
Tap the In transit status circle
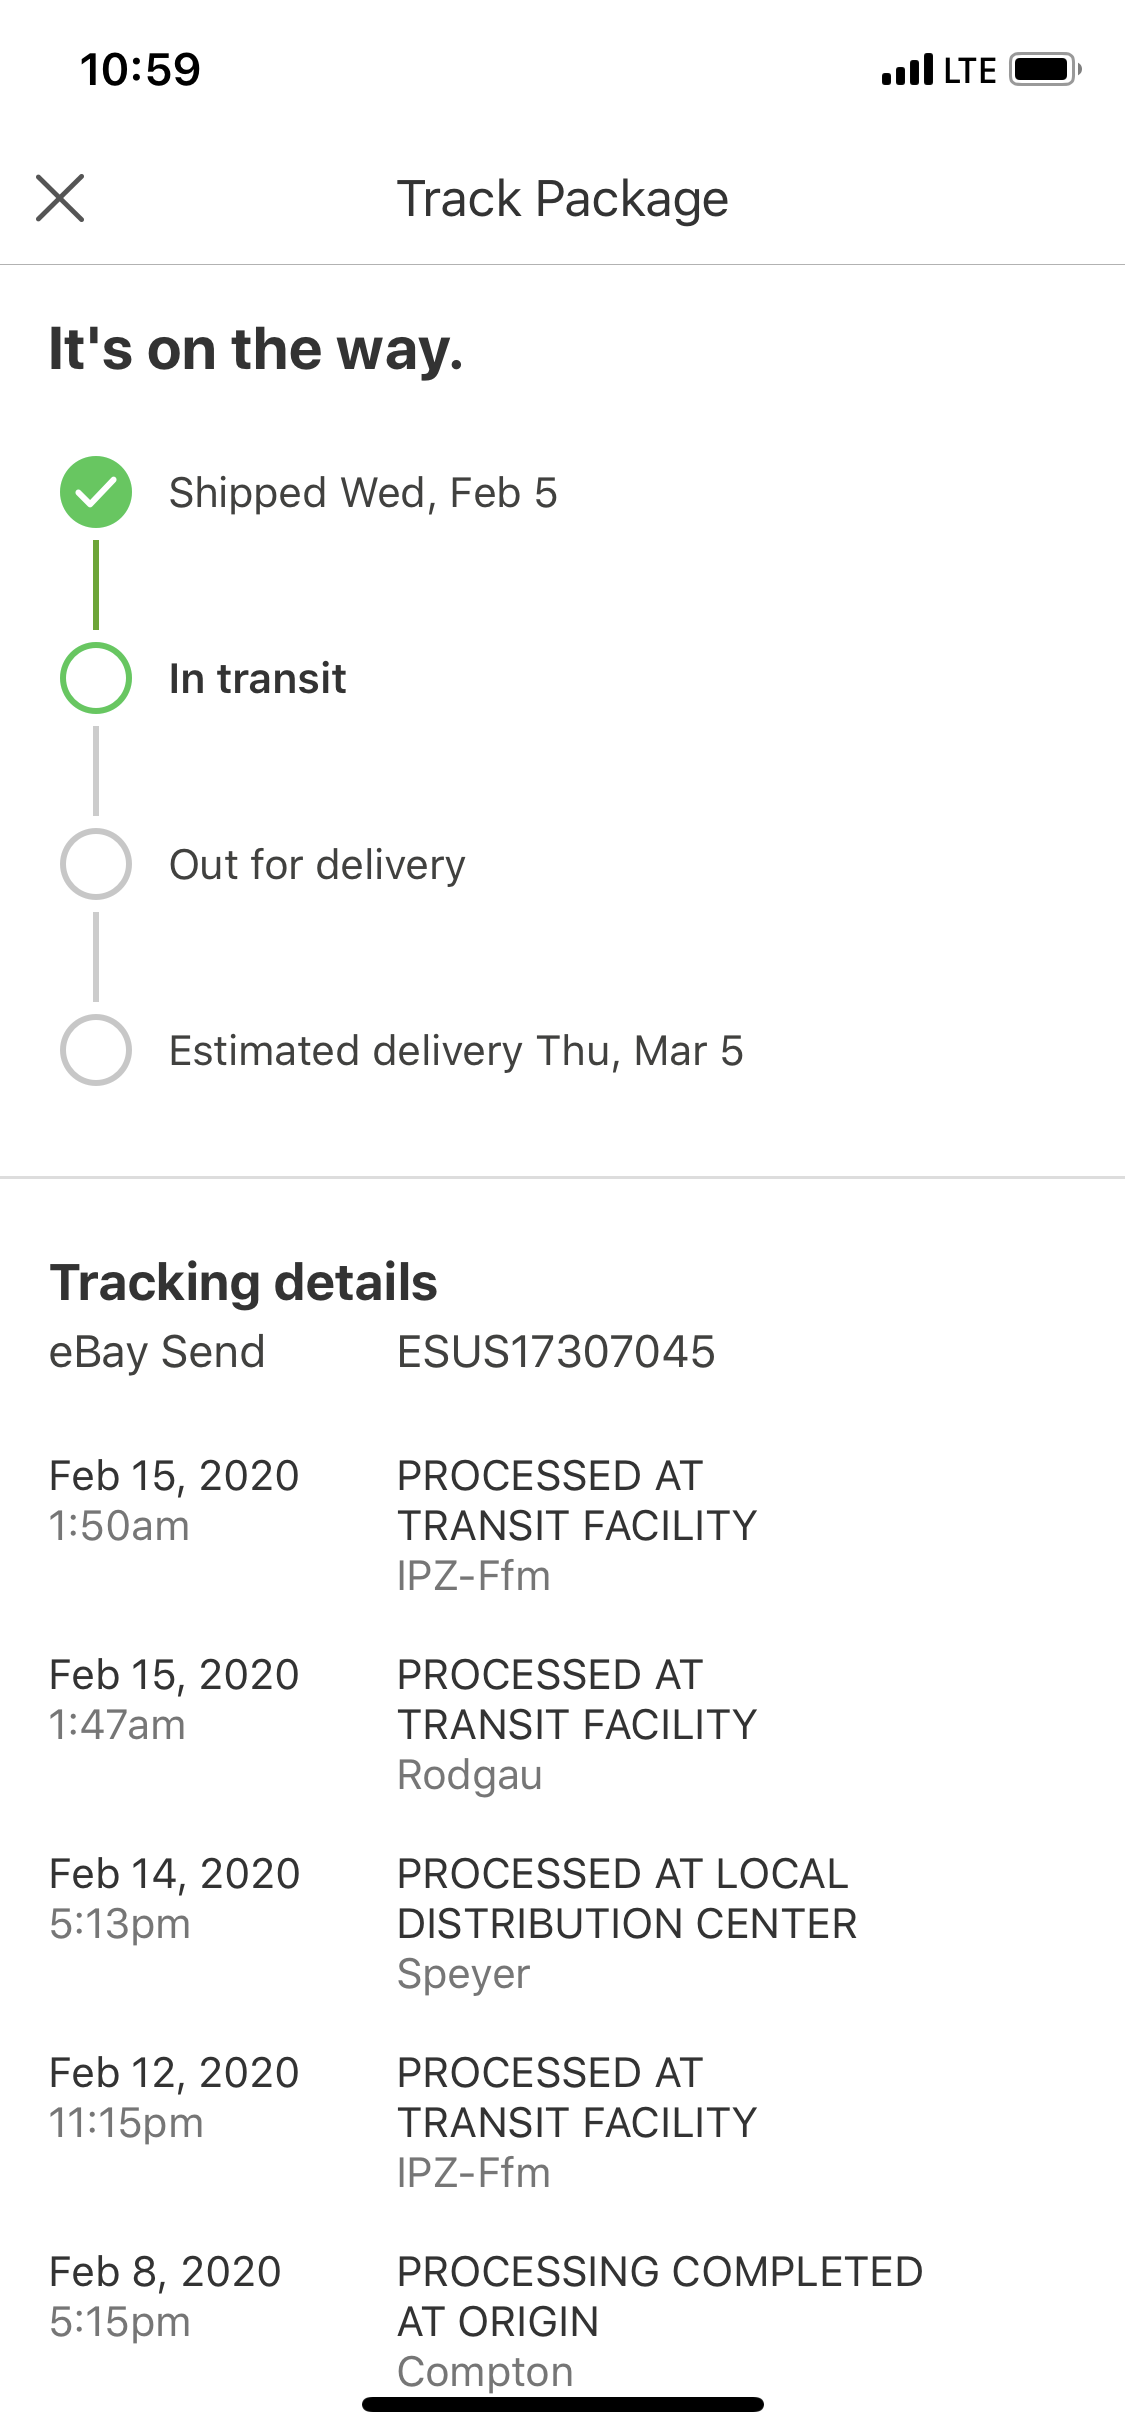96,678
